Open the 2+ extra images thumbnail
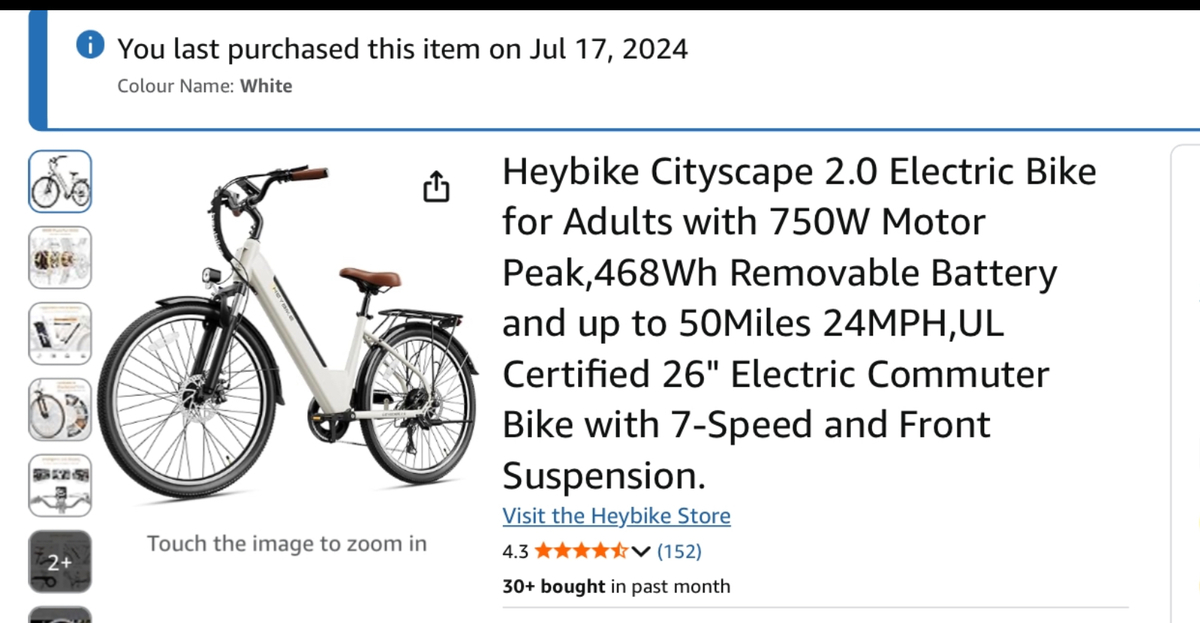The width and height of the screenshot is (1200, 623). [x=60, y=562]
